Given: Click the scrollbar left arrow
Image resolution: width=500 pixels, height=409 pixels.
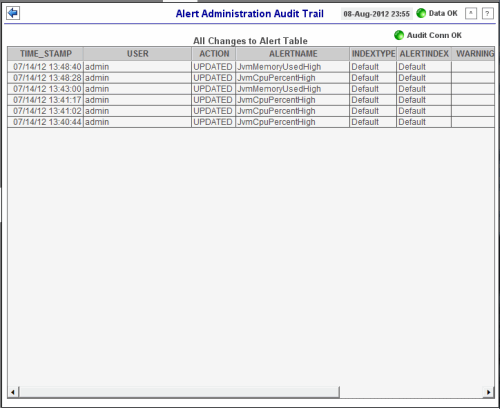Looking at the screenshot, I should point(13,392).
